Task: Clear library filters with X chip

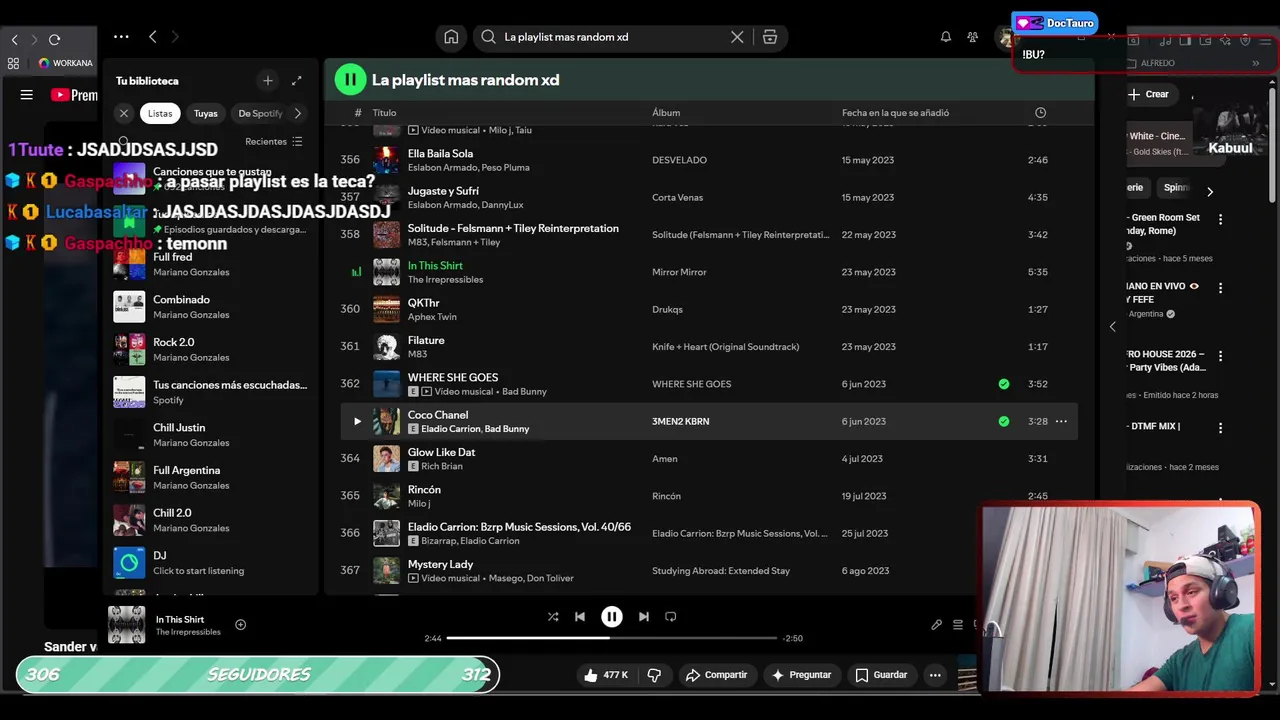Action: [124, 113]
